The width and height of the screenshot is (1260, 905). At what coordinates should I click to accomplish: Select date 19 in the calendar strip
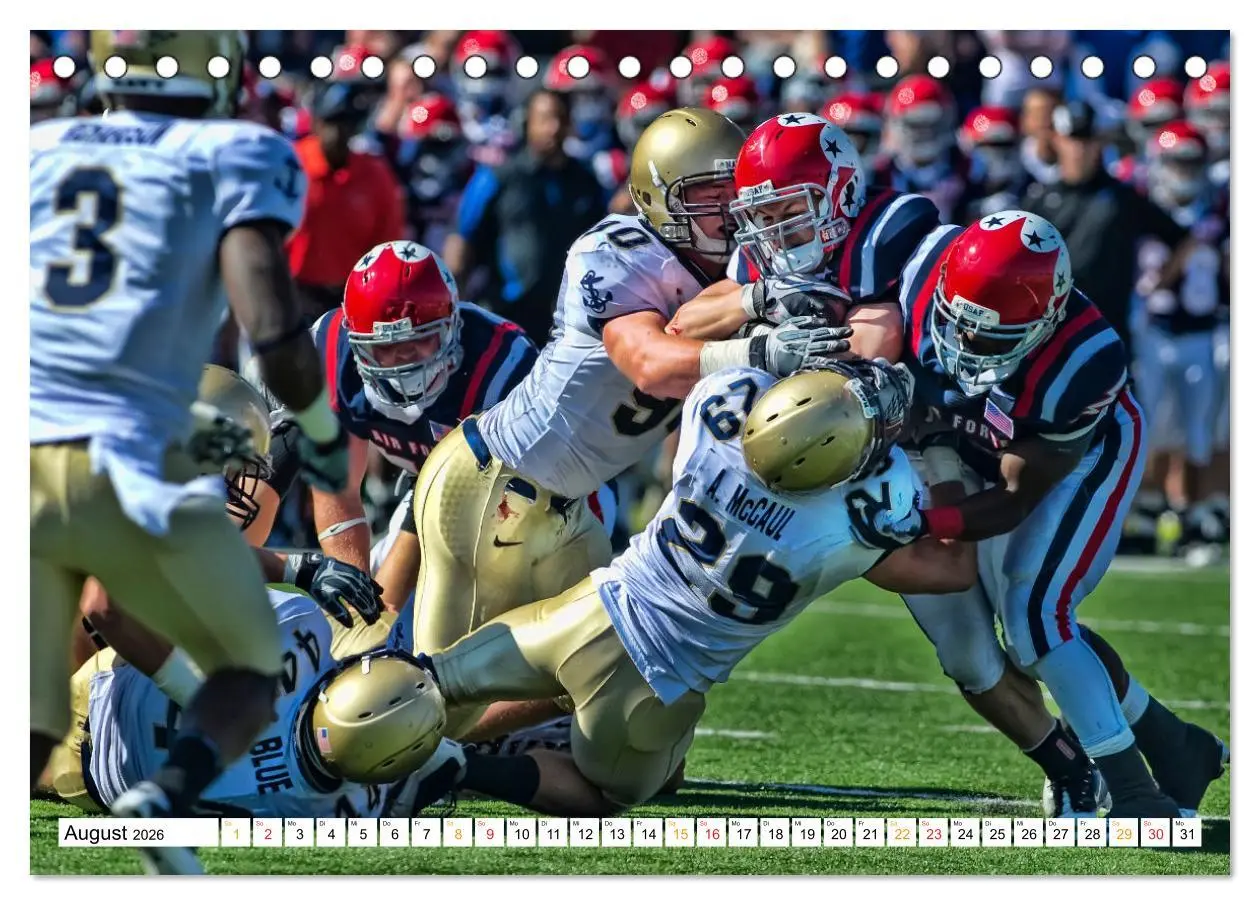pos(807,833)
